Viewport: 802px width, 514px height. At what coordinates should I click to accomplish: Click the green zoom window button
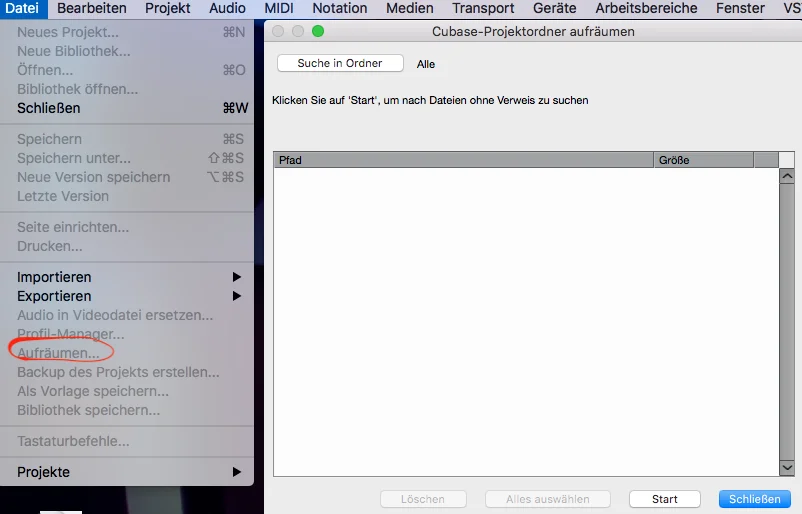coord(318,31)
